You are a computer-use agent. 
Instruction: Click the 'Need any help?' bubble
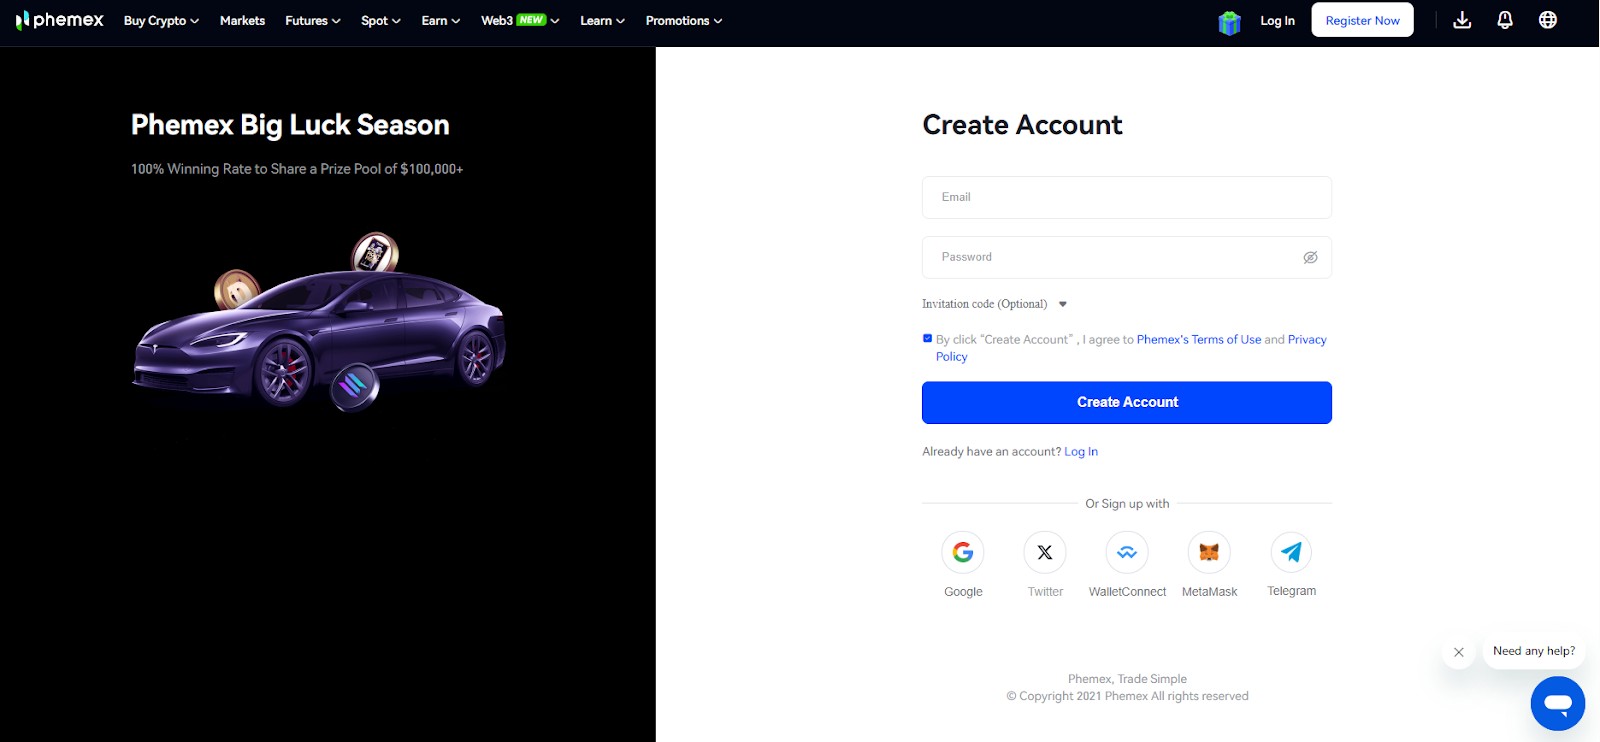pyautogui.click(x=1534, y=651)
